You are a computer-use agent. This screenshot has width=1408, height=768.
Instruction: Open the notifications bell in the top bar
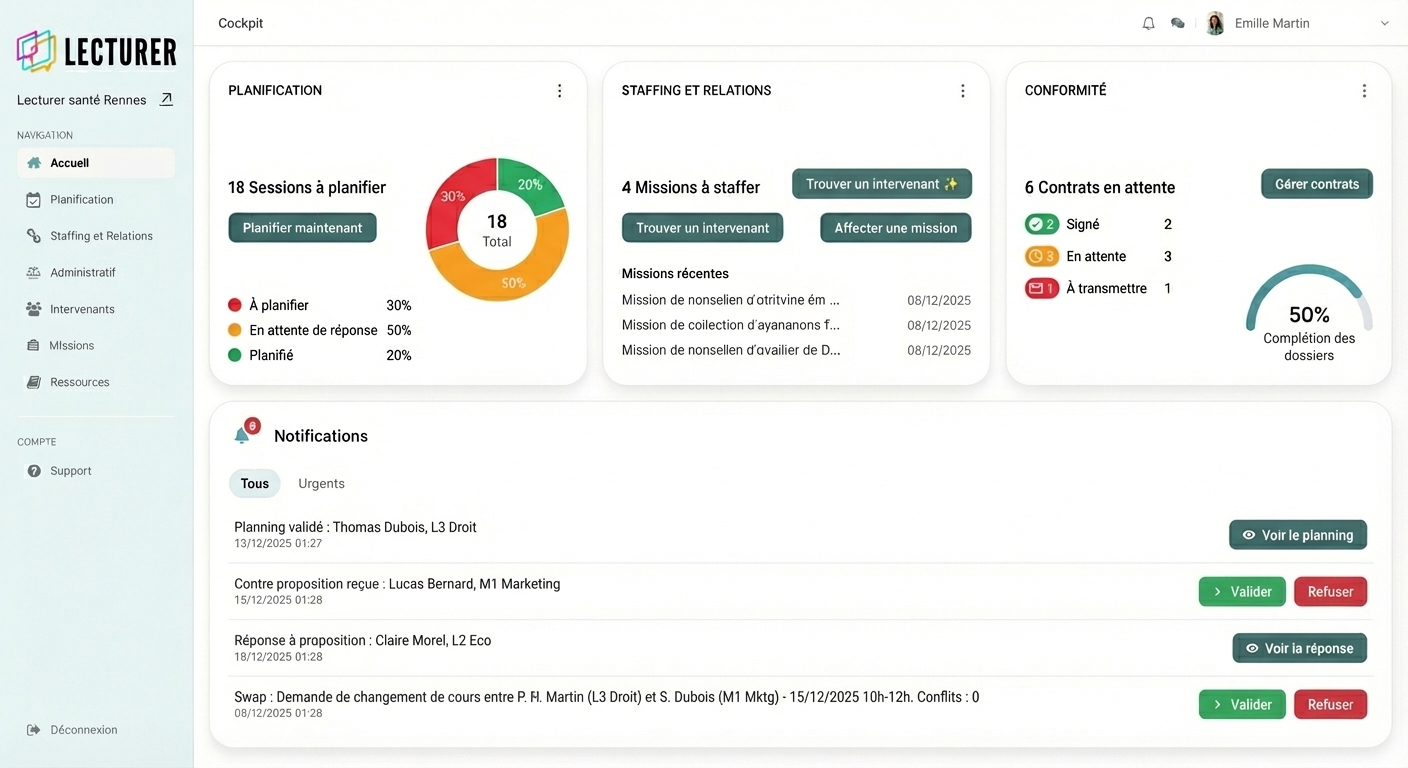tap(1148, 23)
